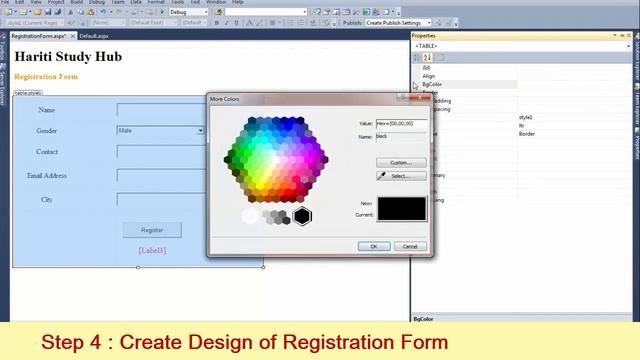Viewport: 640px width, 360px height.
Task: Select the Align property row
Action: pos(469,76)
